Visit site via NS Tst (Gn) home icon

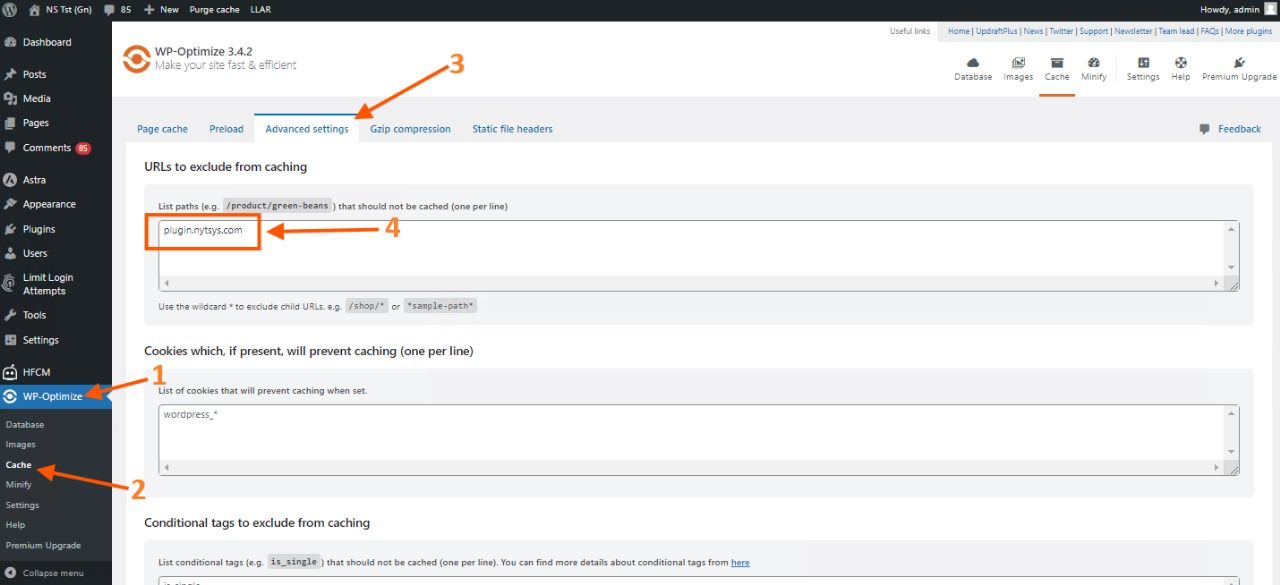click(x=35, y=9)
